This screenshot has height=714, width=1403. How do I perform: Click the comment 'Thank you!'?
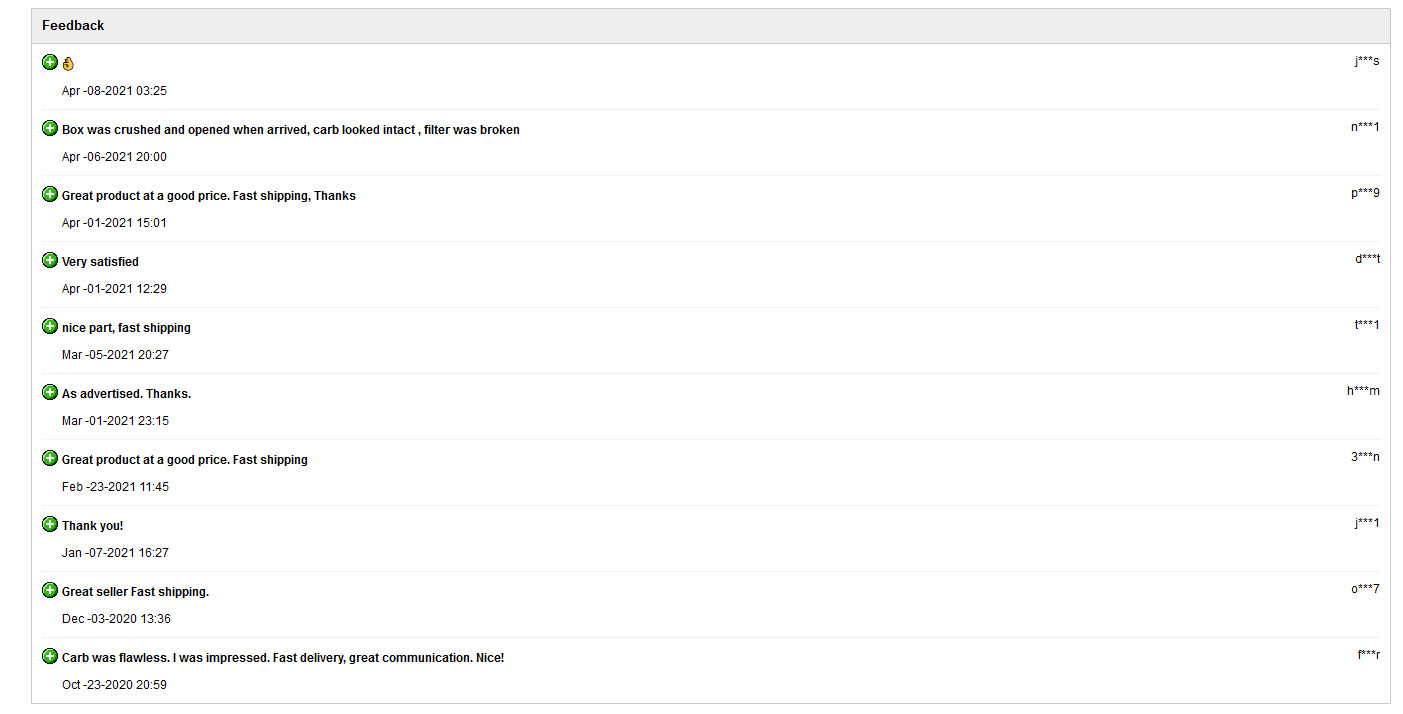[93, 526]
